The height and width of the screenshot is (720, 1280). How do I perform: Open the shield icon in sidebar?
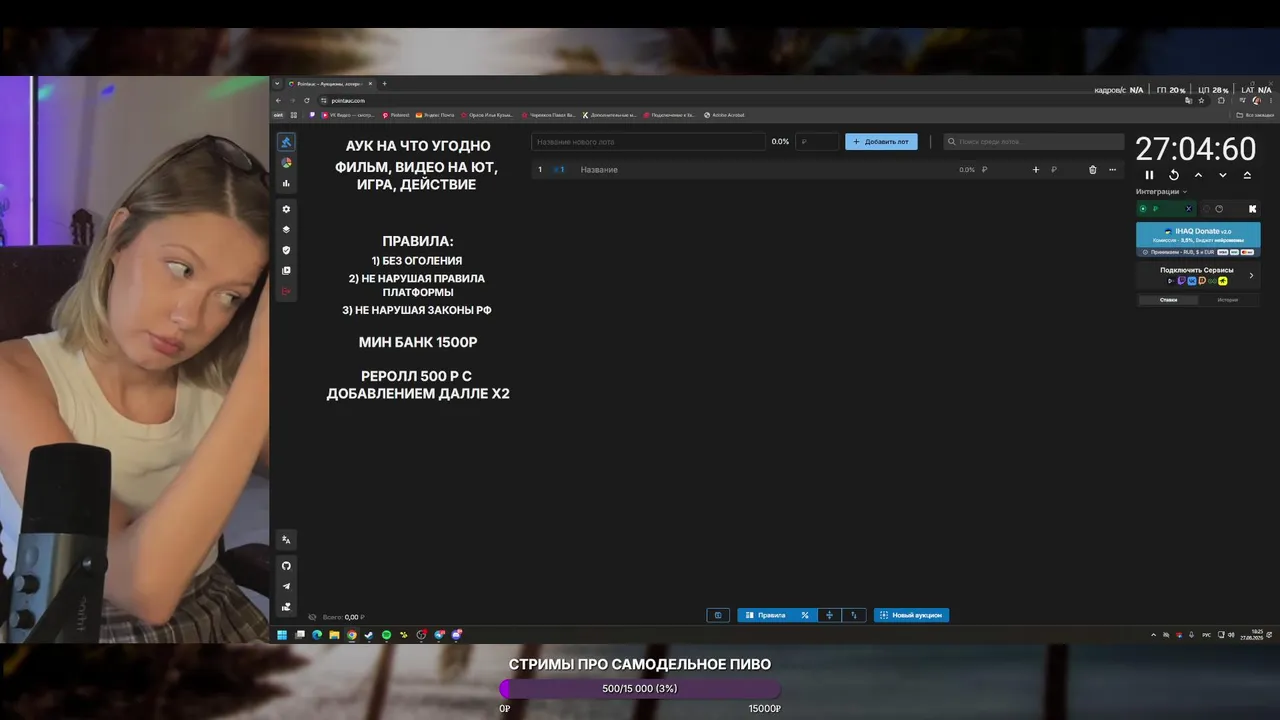[286, 250]
